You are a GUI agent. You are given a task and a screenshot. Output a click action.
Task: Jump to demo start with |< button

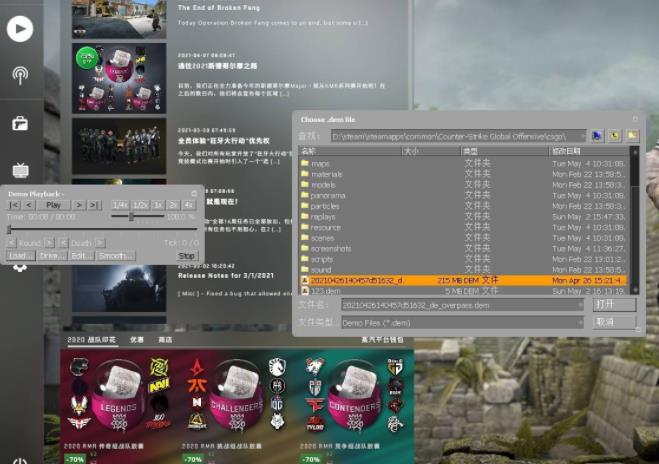pos(14,205)
